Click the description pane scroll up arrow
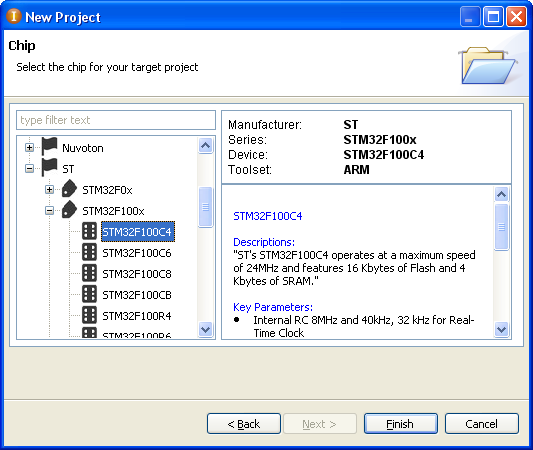 (x=502, y=195)
